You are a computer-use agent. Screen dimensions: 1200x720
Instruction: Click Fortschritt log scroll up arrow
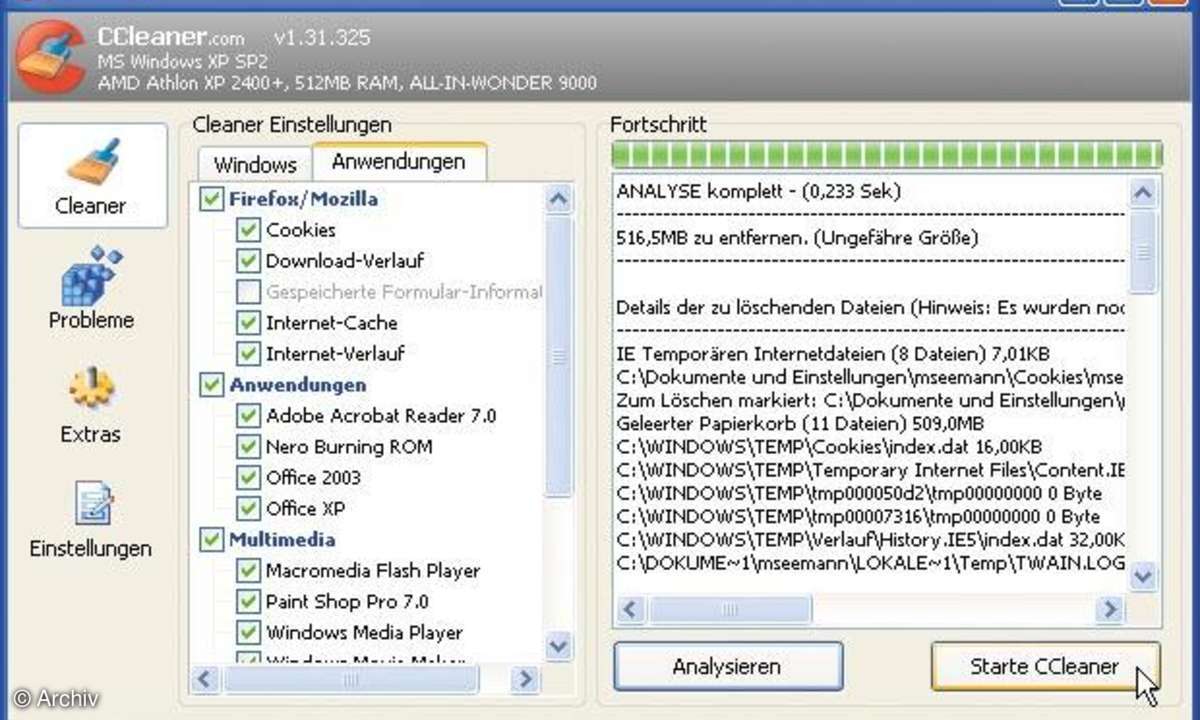click(1144, 192)
